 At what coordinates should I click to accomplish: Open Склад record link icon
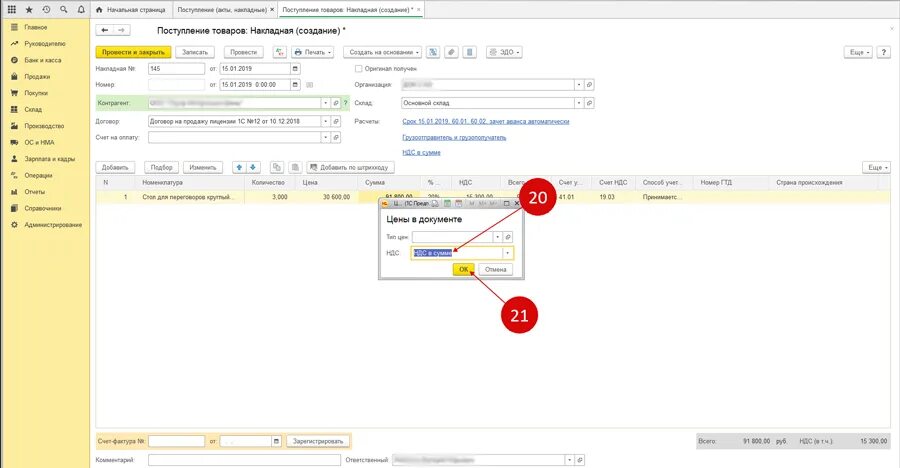(589, 103)
